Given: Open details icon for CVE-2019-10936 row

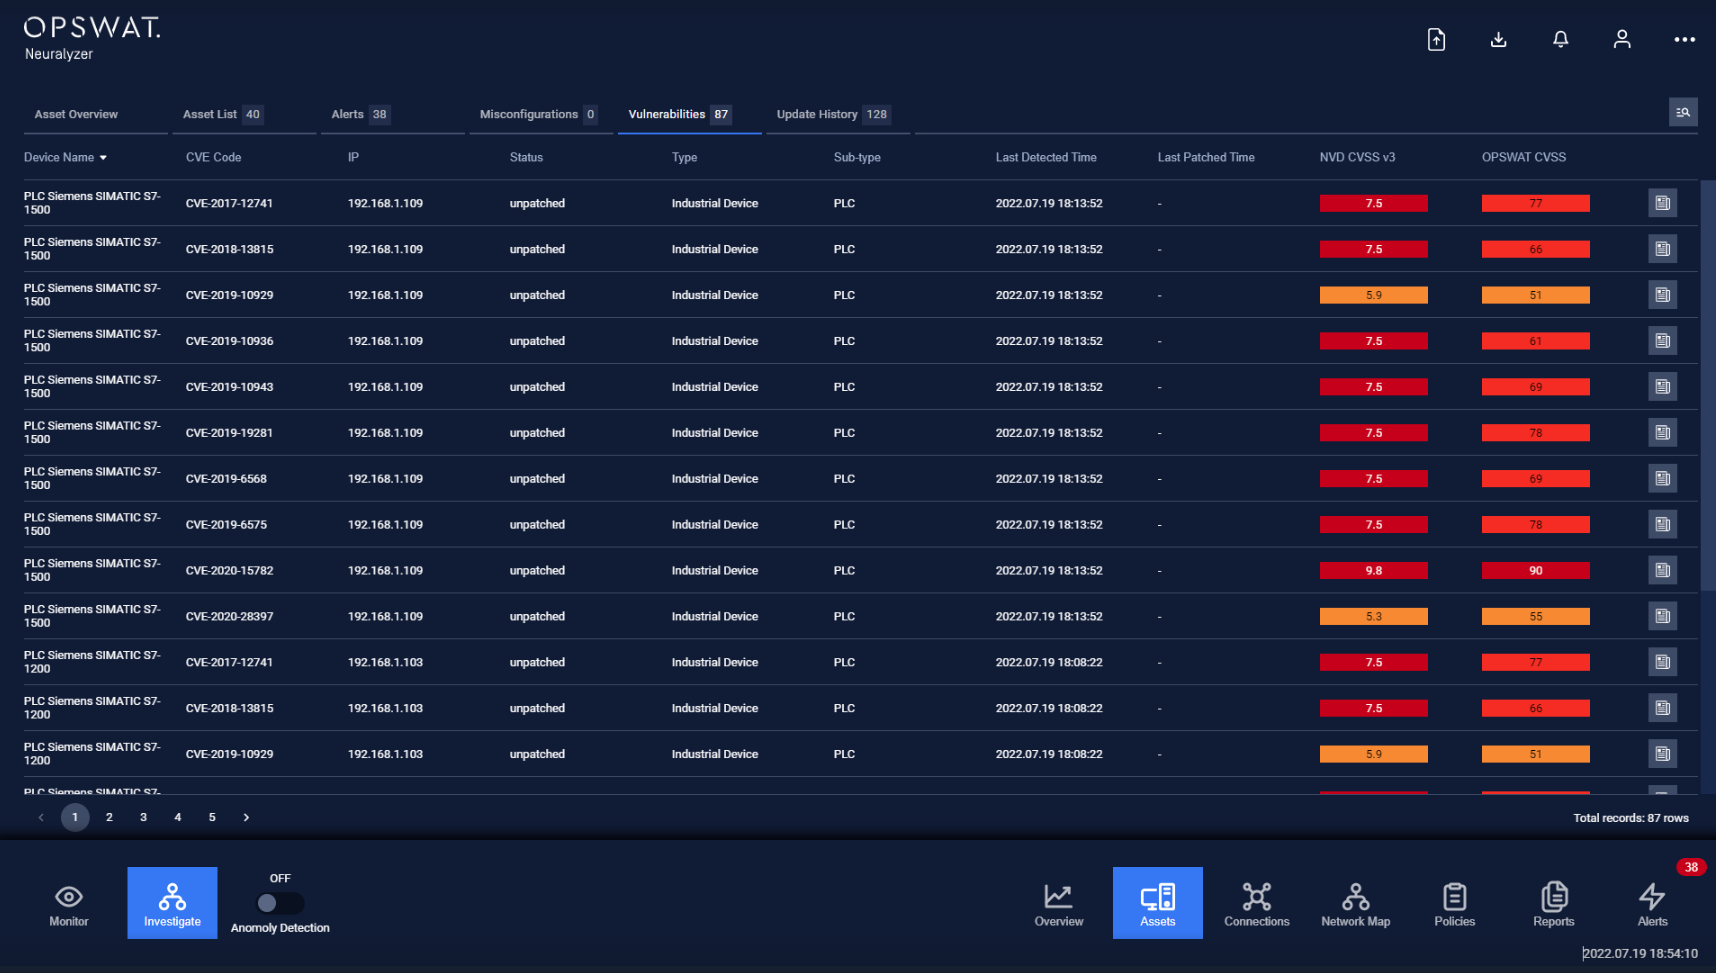Looking at the screenshot, I should [1662, 341].
